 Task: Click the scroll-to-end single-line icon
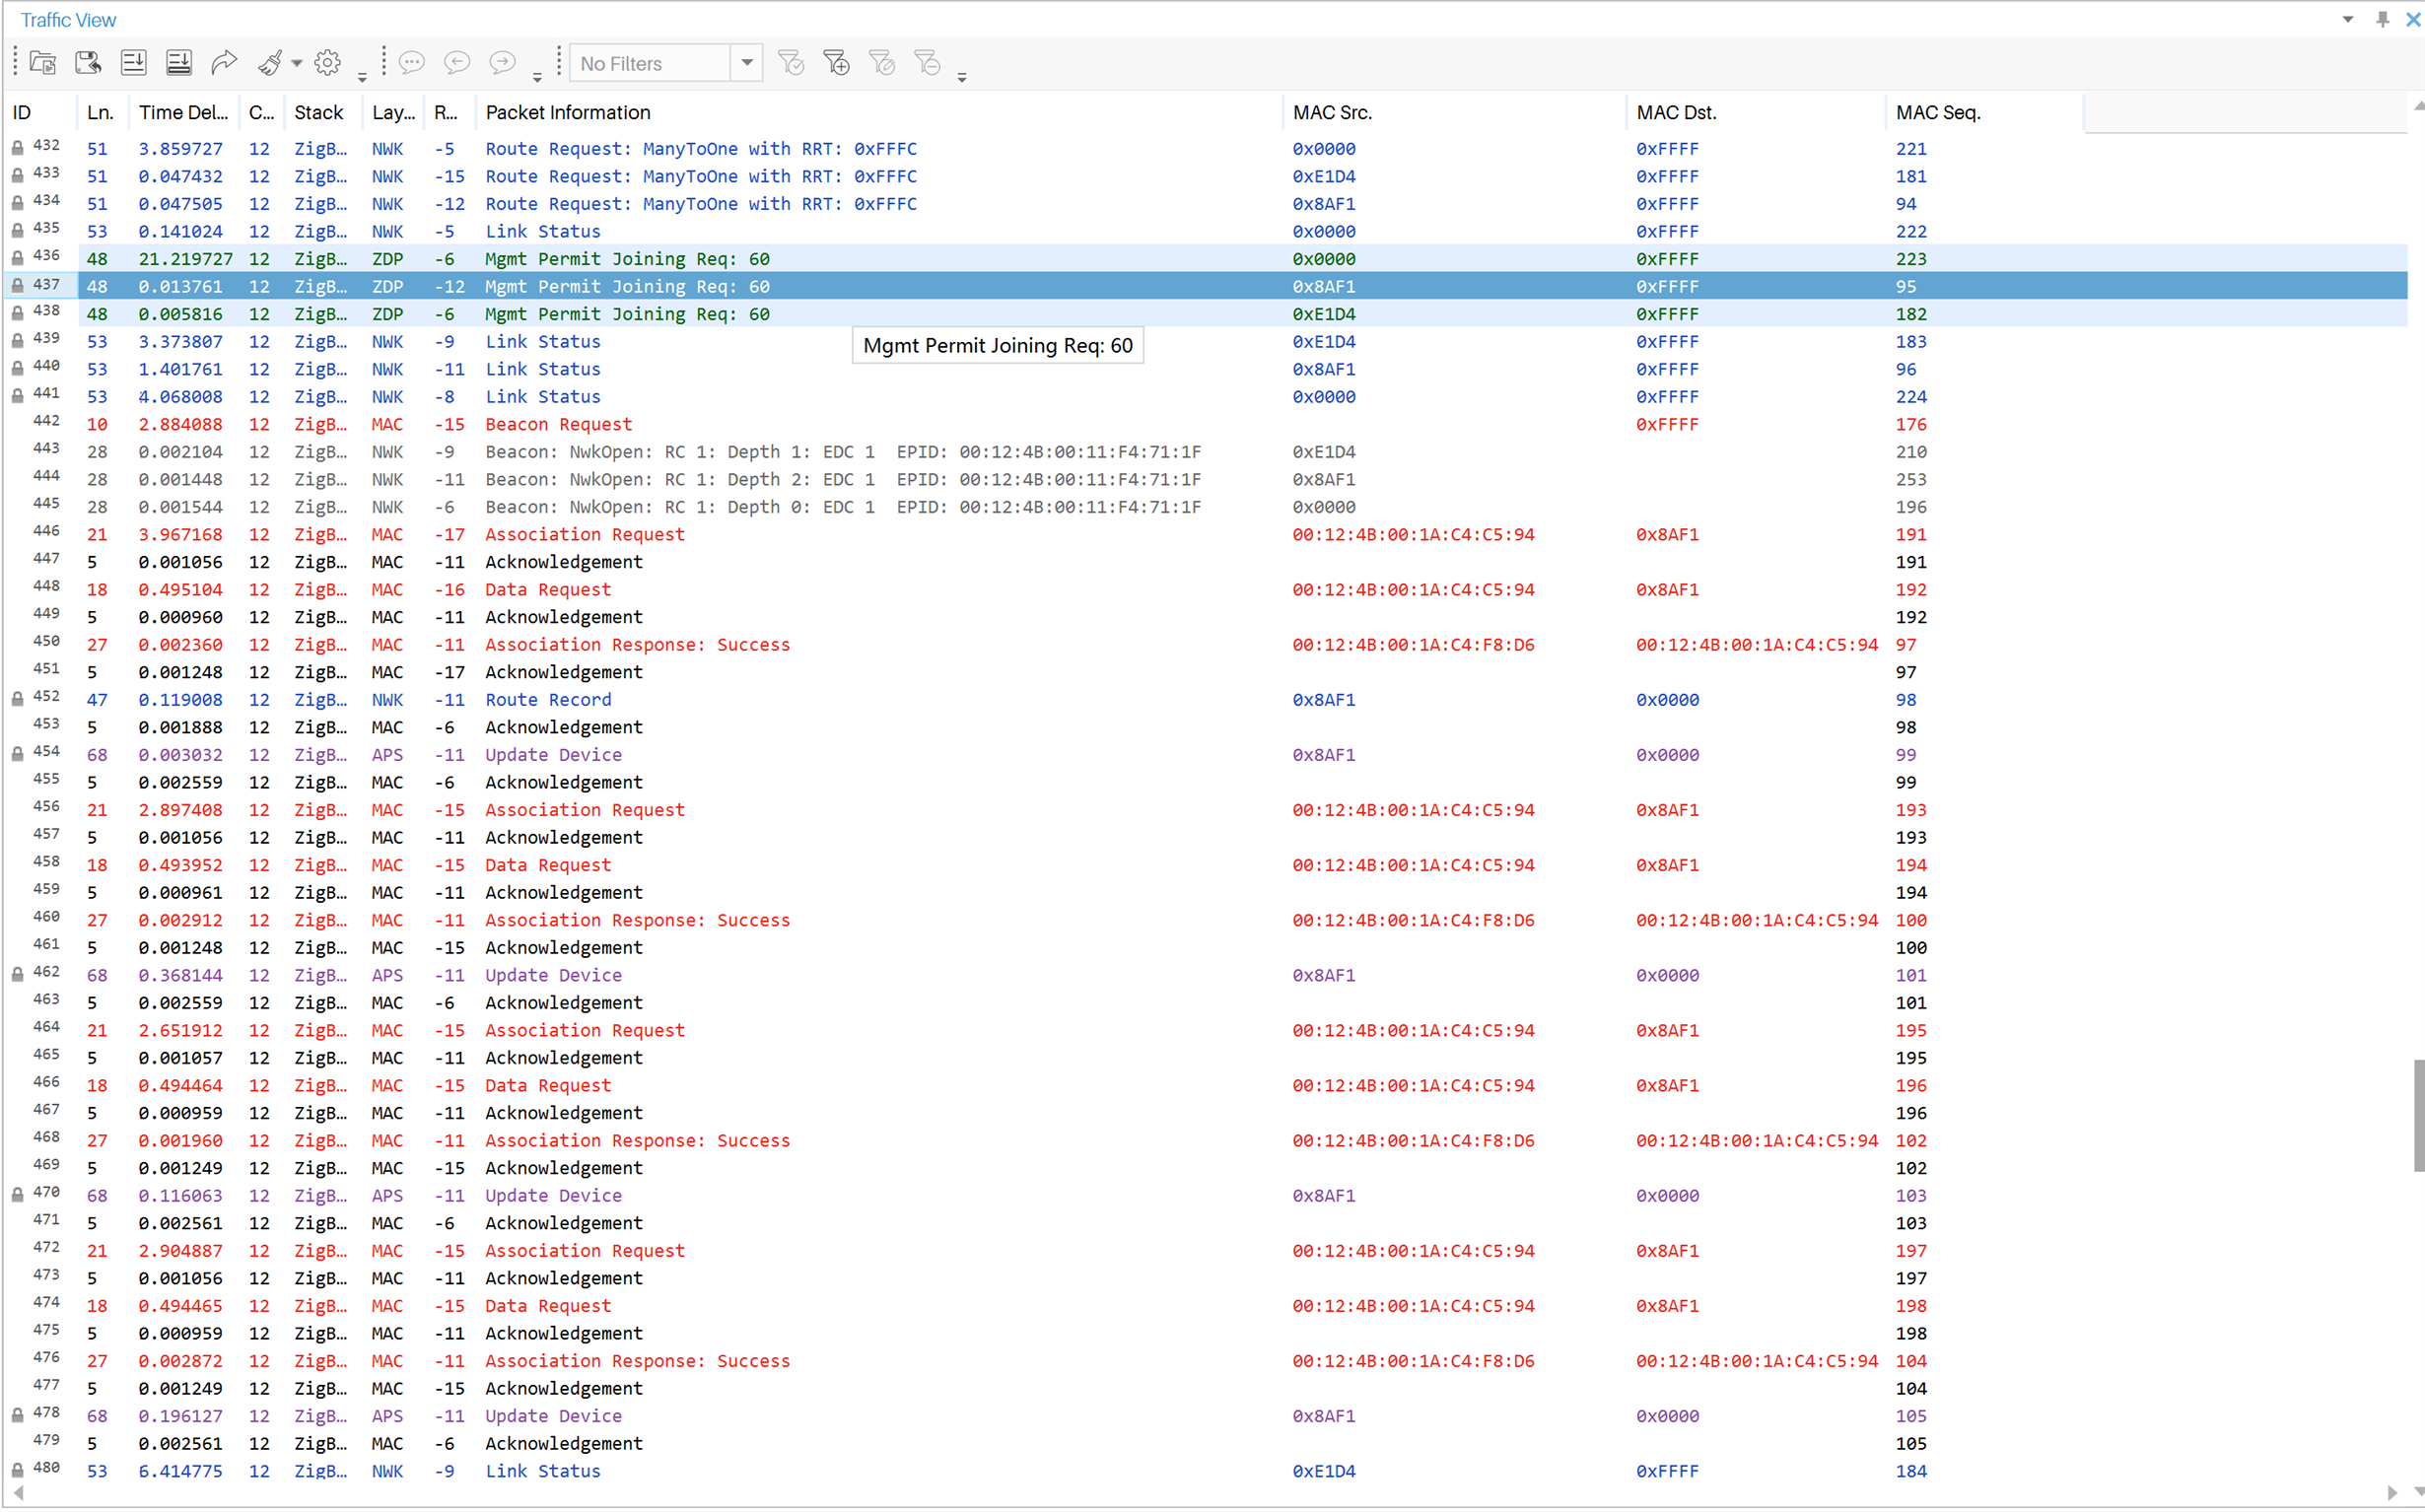click(133, 63)
